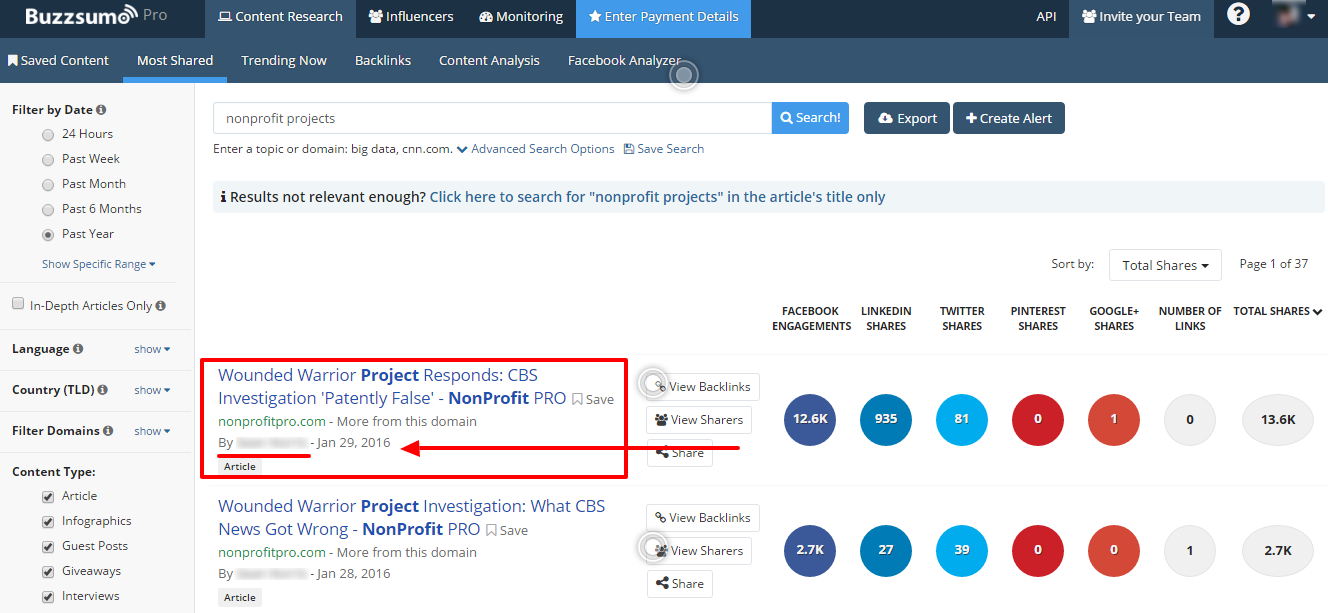Open the help question mark icon

1238,15
